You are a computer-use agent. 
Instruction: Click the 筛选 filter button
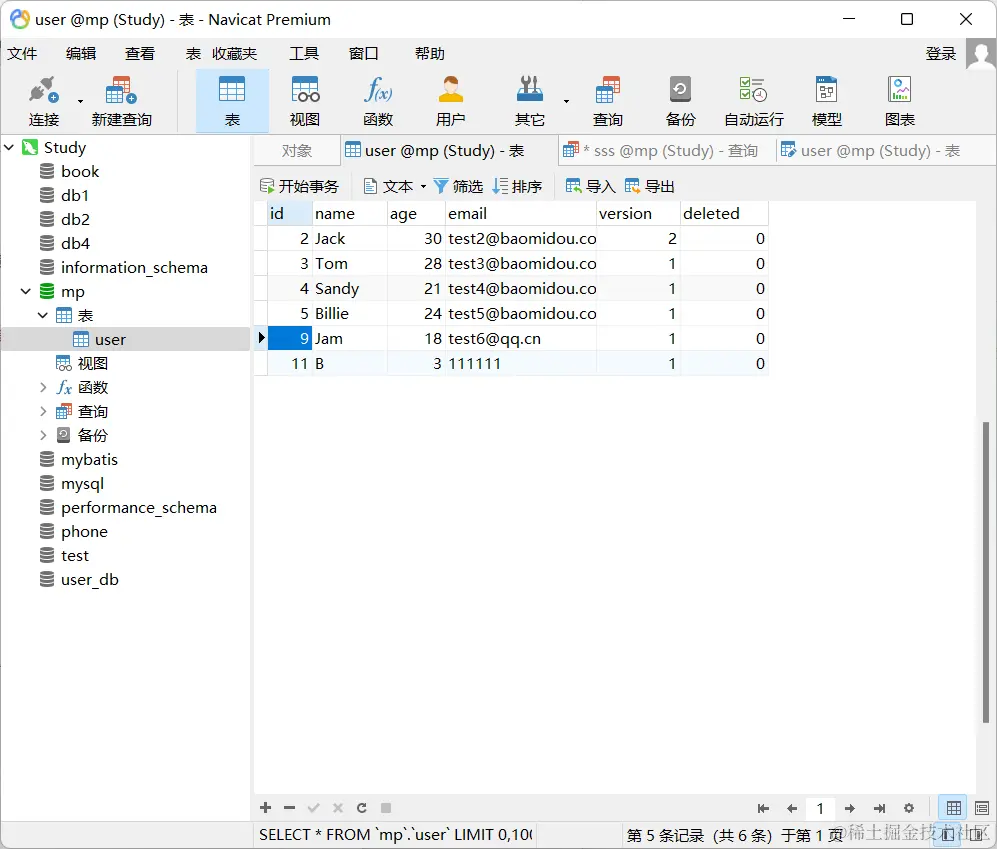click(x=458, y=186)
